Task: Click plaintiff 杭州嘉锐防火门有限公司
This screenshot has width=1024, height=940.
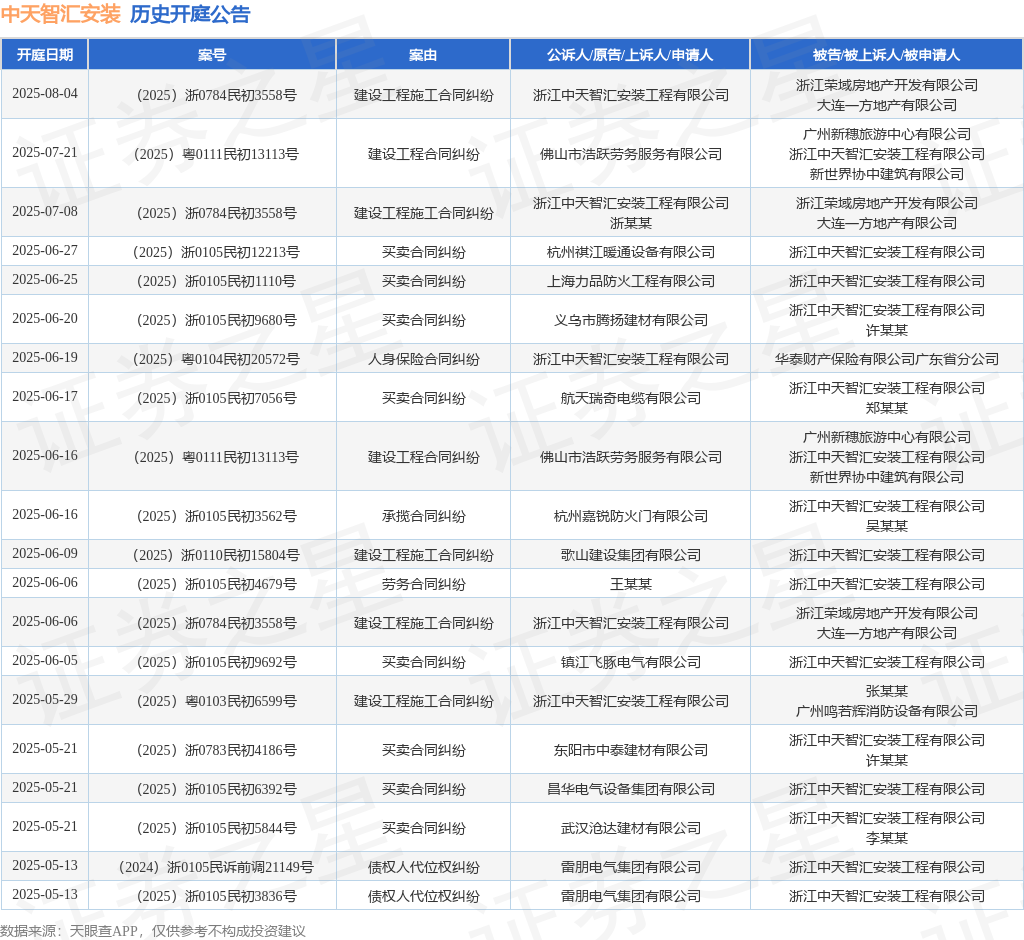Action: point(630,516)
